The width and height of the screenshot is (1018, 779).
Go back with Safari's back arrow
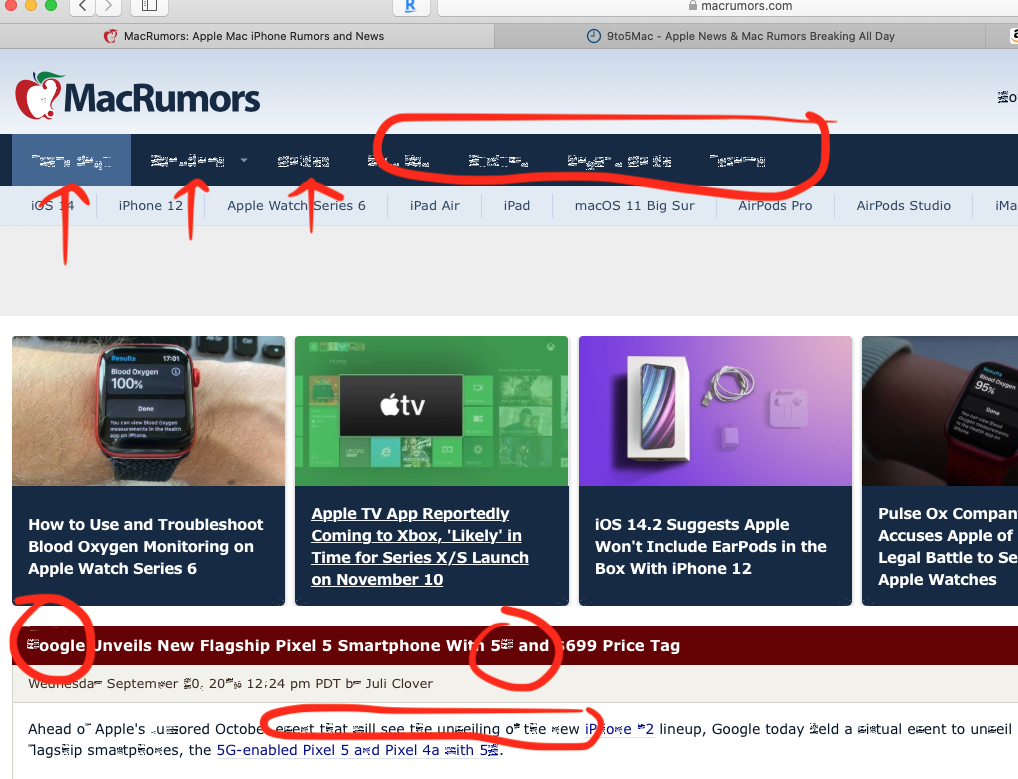pos(82,6)
